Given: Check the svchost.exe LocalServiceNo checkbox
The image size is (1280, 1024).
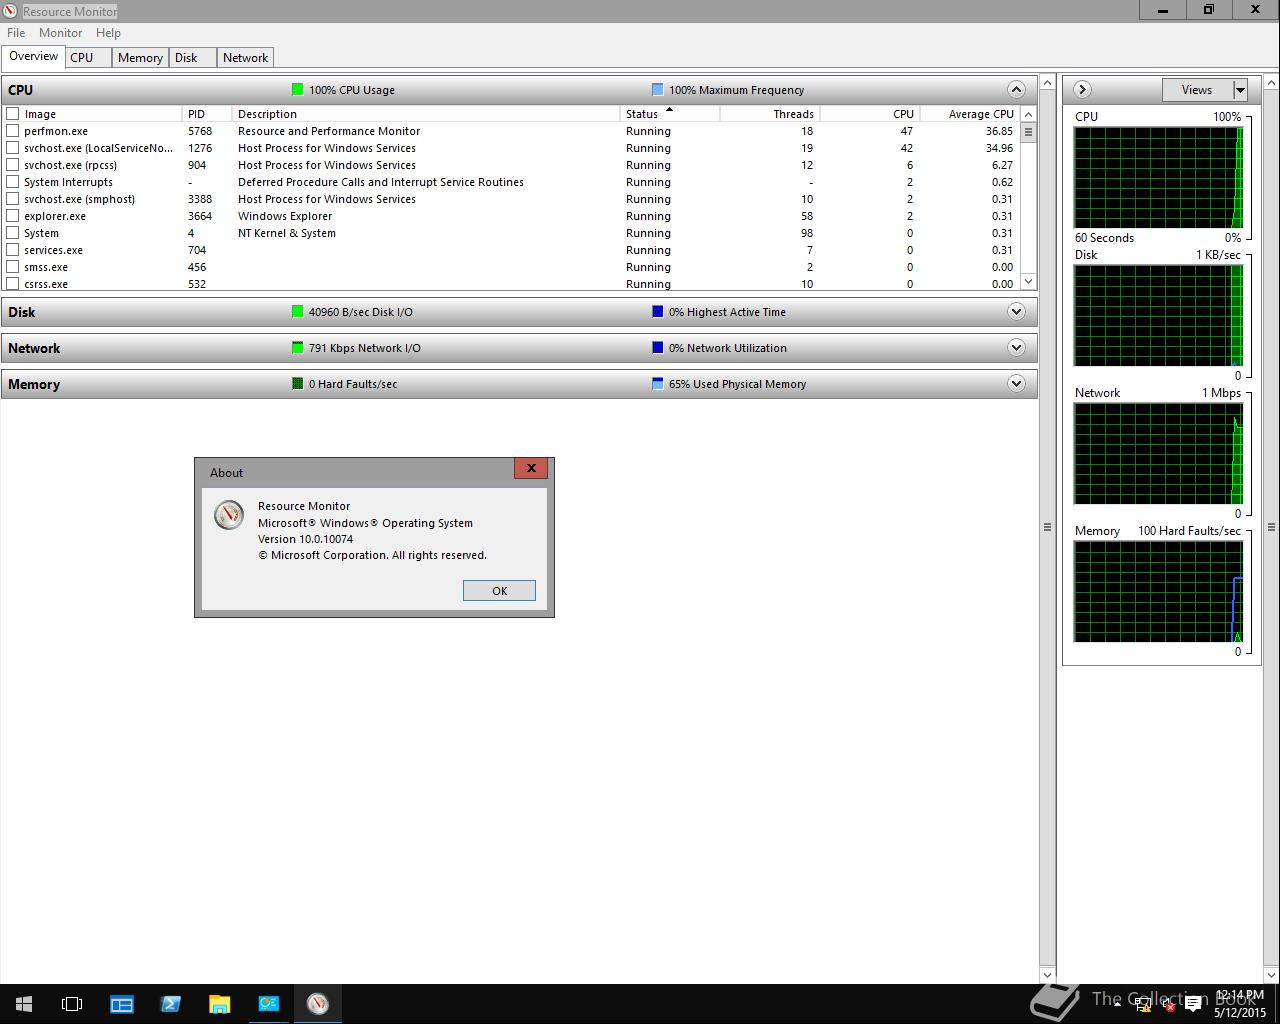Looking at the screenshot, I should [13, 148].
